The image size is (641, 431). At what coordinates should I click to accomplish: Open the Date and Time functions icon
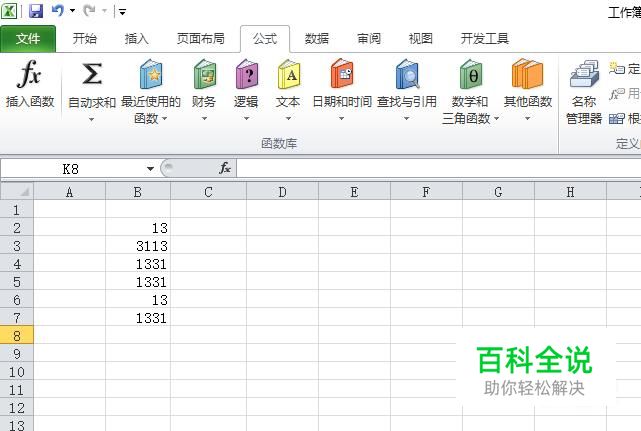342,74
